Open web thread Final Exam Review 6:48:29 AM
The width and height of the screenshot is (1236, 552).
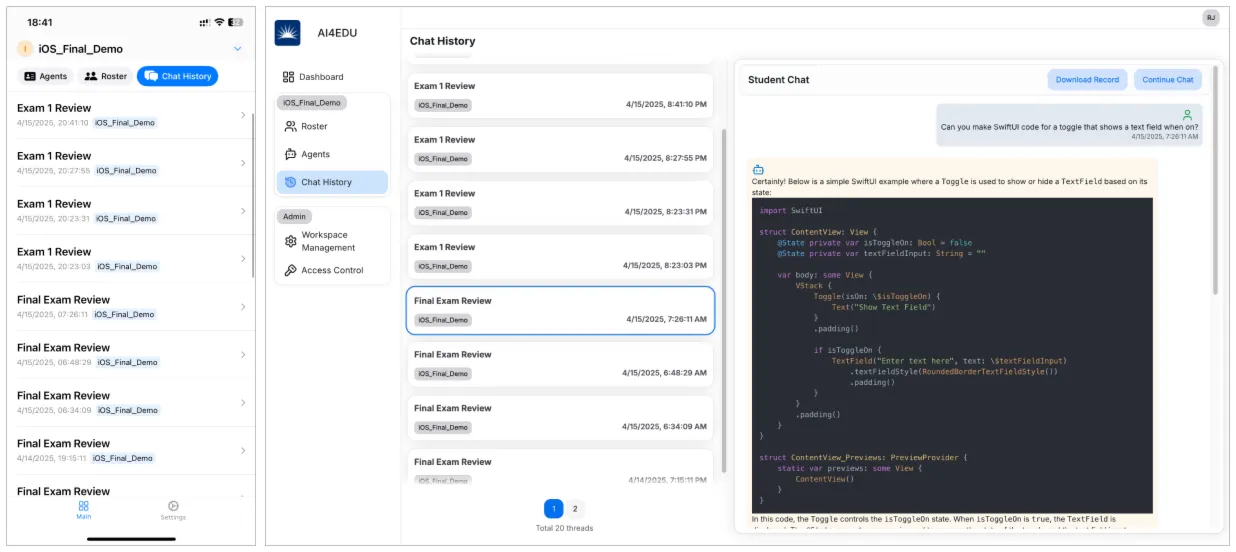pyautogui.click(x=560, y=364)
